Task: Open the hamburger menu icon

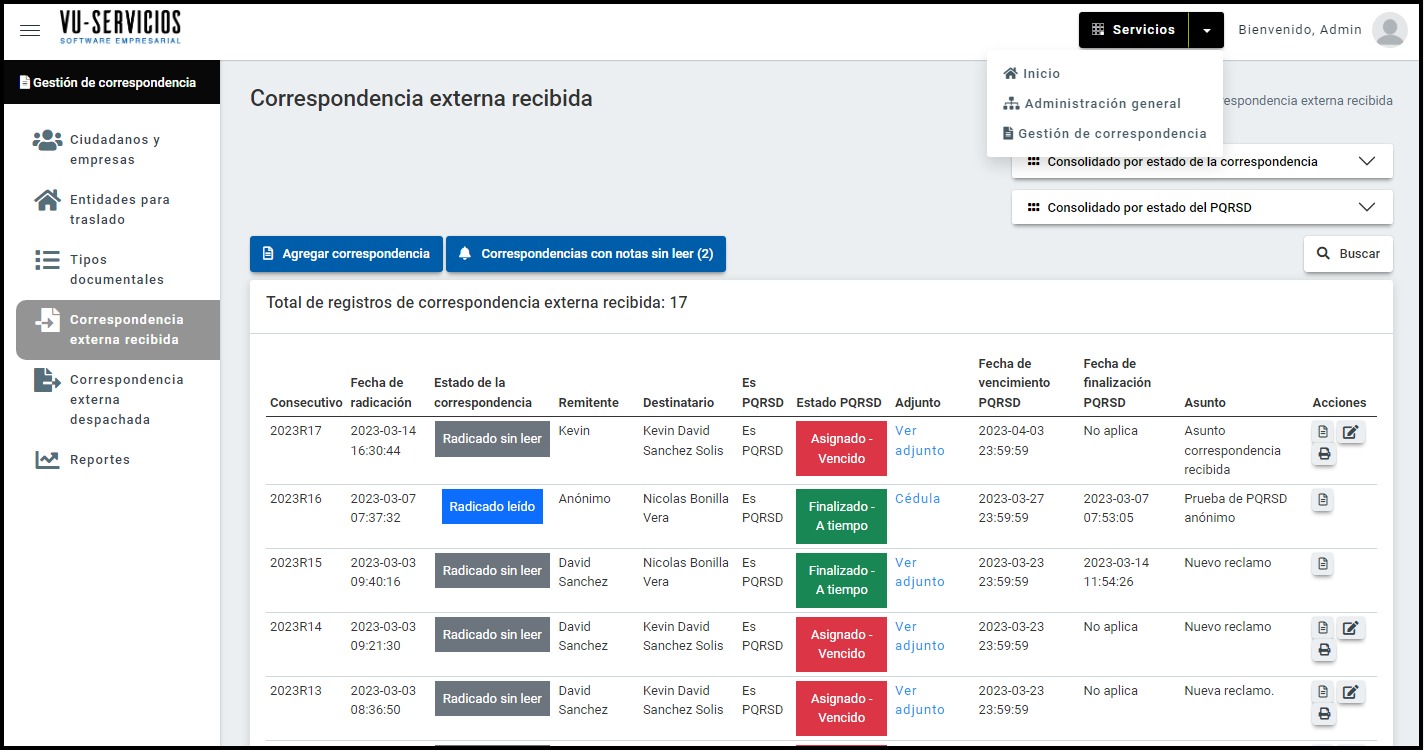Action: tap(30, 30)
